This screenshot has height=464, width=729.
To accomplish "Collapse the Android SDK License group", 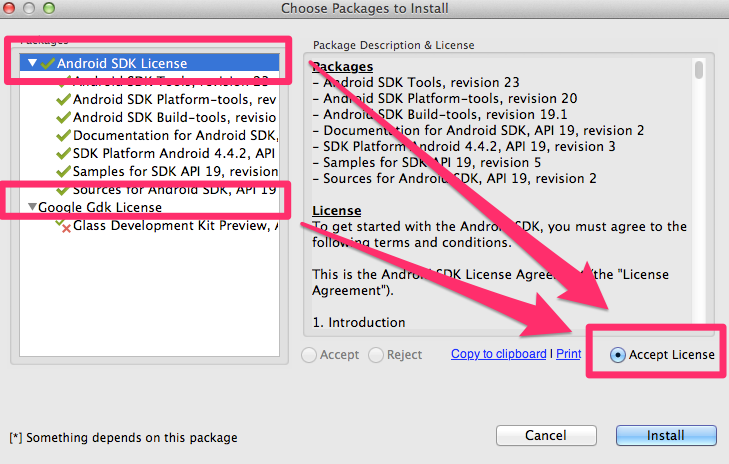I will pyautogui.click(x=32, y=62).
